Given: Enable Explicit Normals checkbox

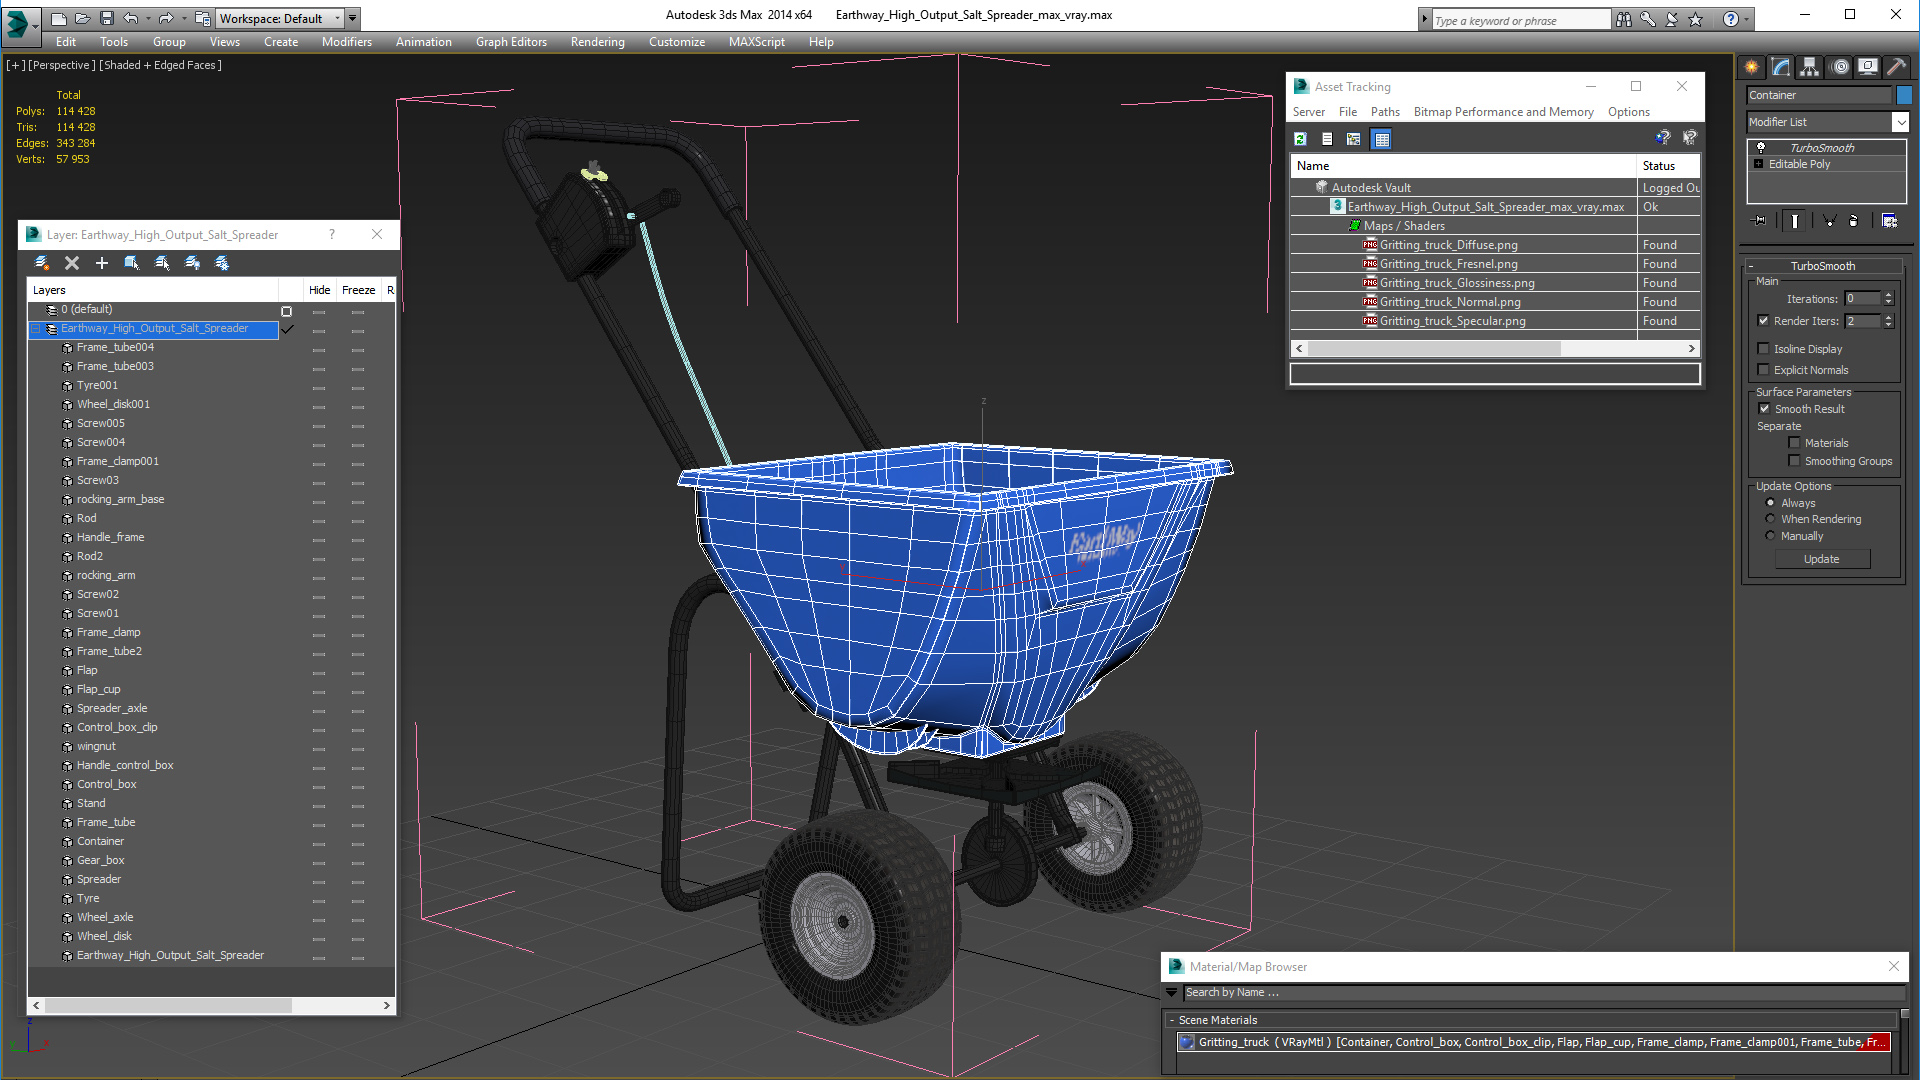Looking at the screenshot, I should coord(1764,369).
